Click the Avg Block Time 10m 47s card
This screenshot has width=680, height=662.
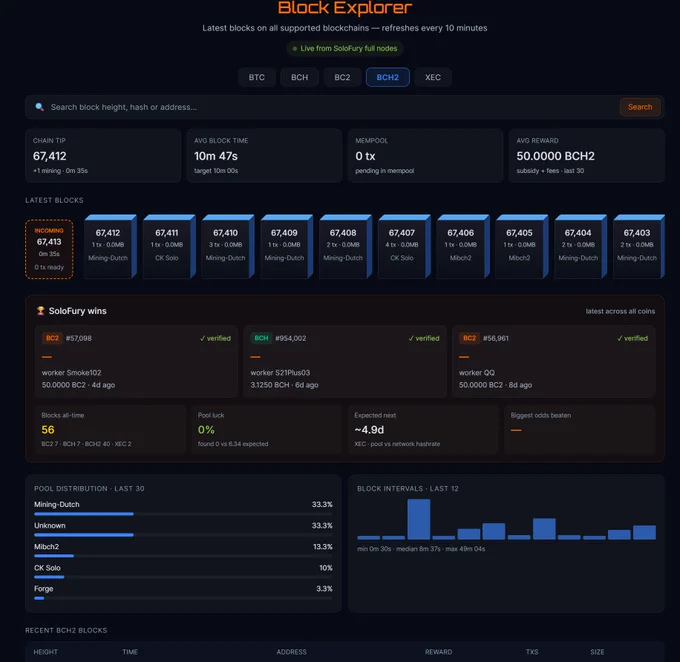click(x=264, y=155)
